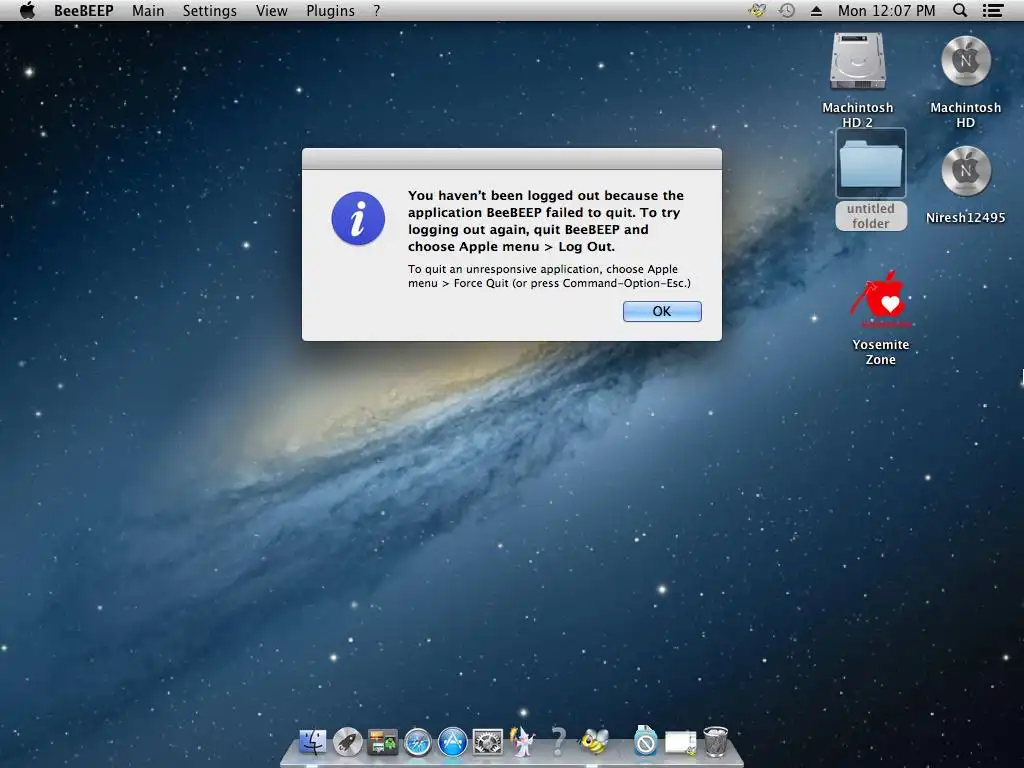Open the Plugins menu
Screen dimensions: 1024x768
click(330, 10)
